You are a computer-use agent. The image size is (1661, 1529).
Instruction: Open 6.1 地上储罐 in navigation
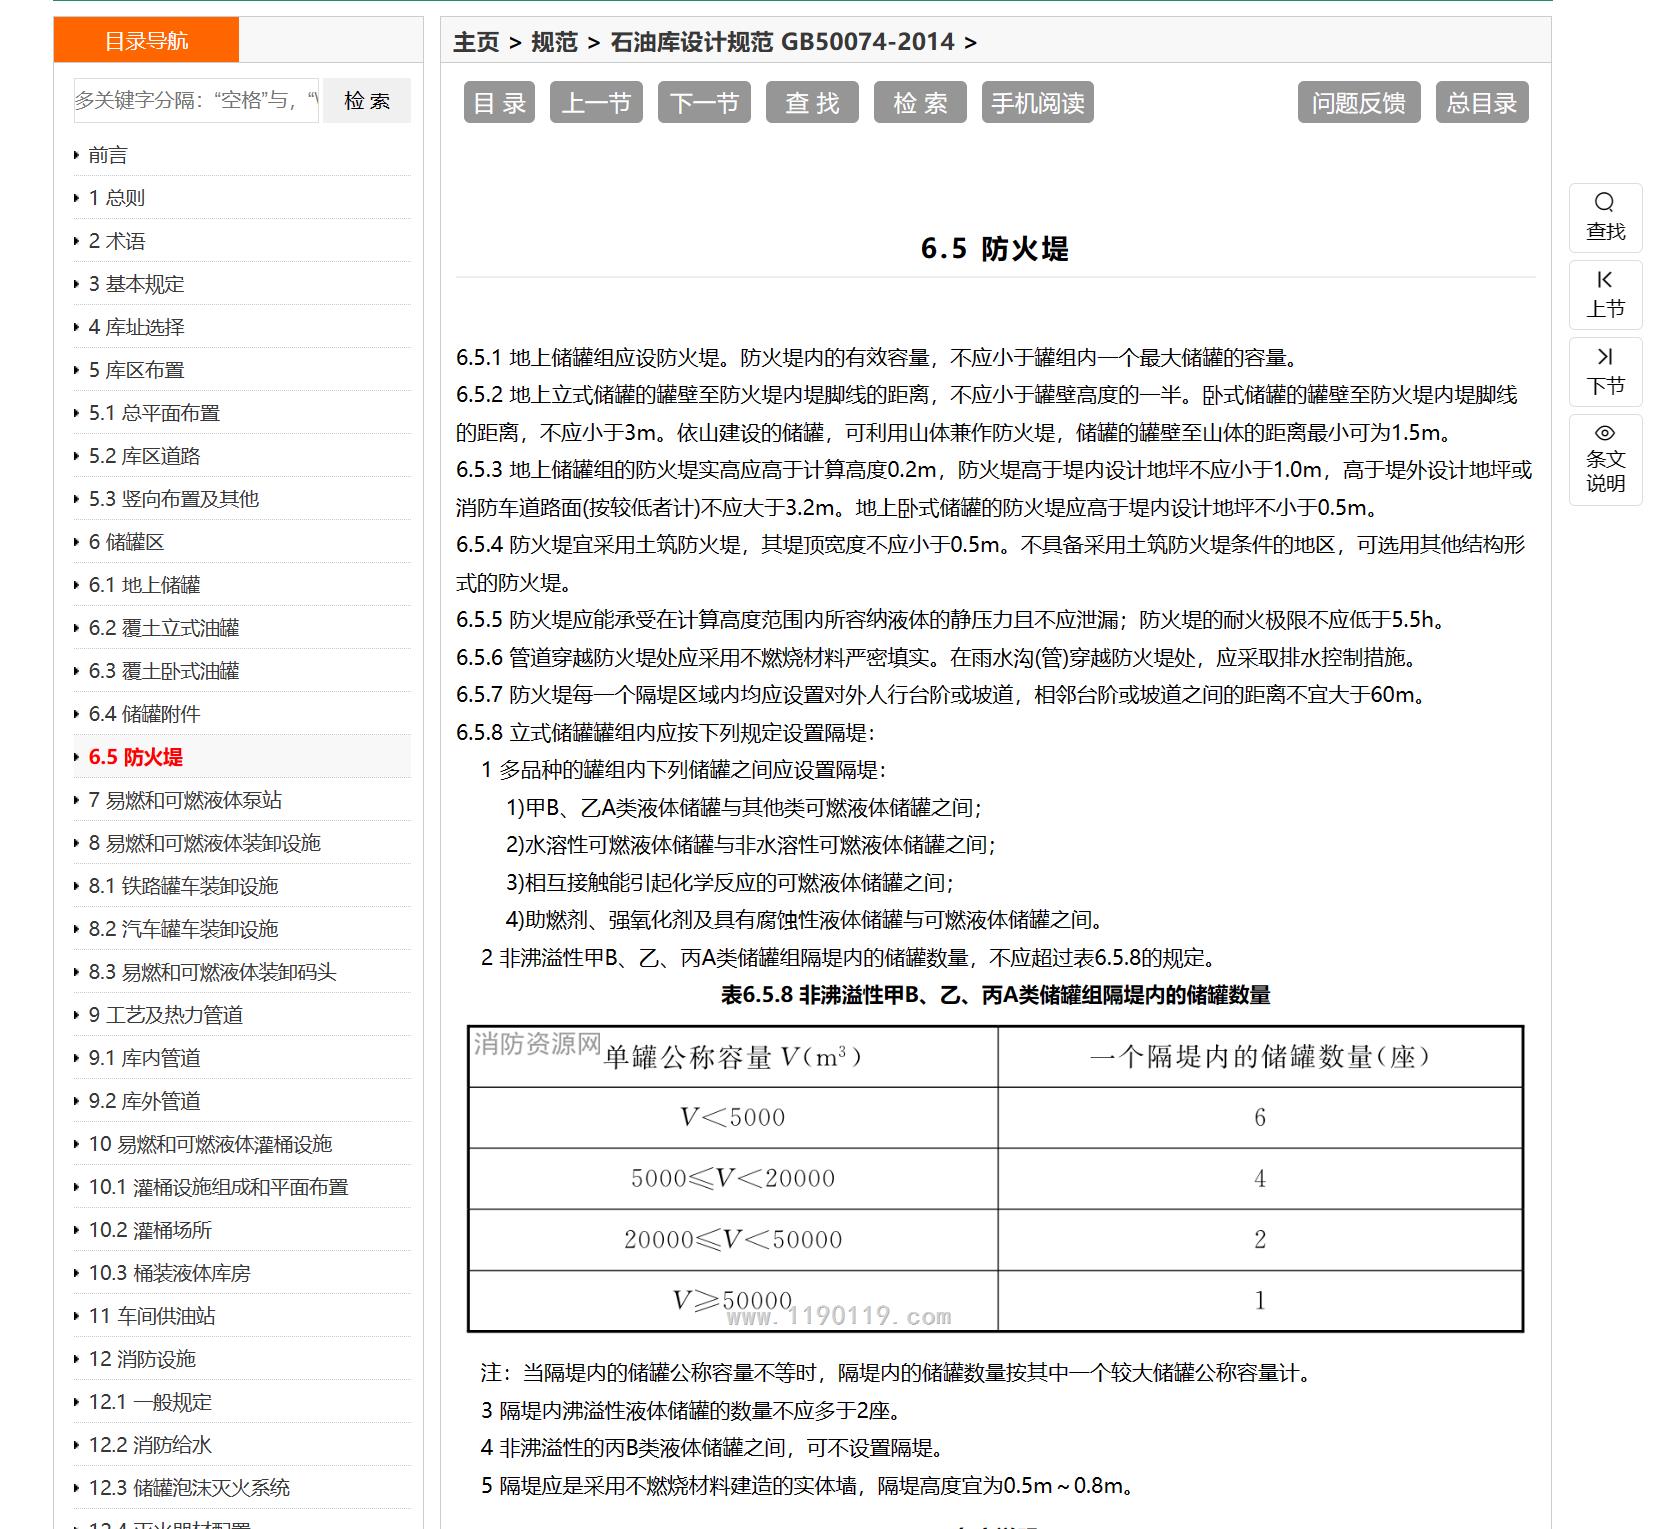(x=144, y=585)
